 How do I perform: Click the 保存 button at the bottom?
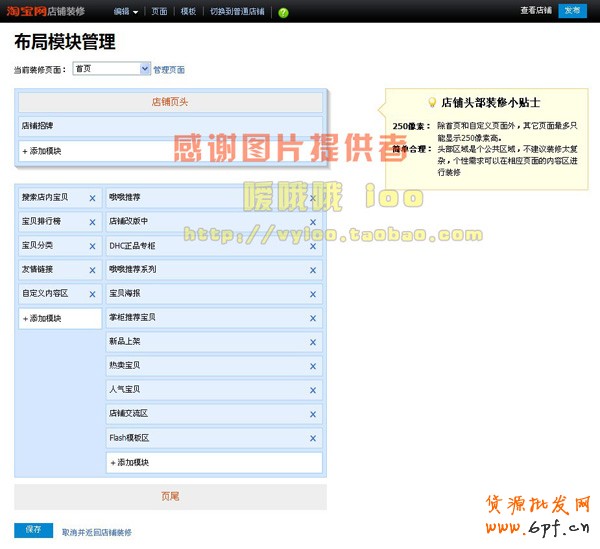[33, 530]
